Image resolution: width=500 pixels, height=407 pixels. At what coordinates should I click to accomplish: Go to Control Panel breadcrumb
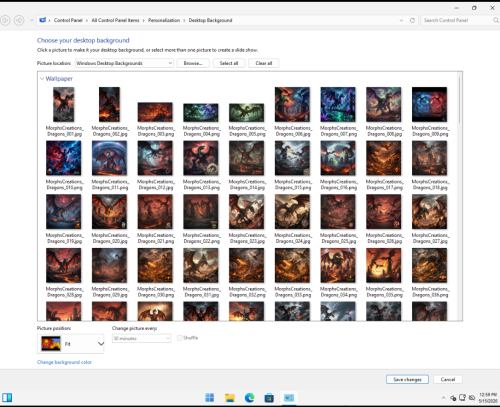tap(68, 20)
